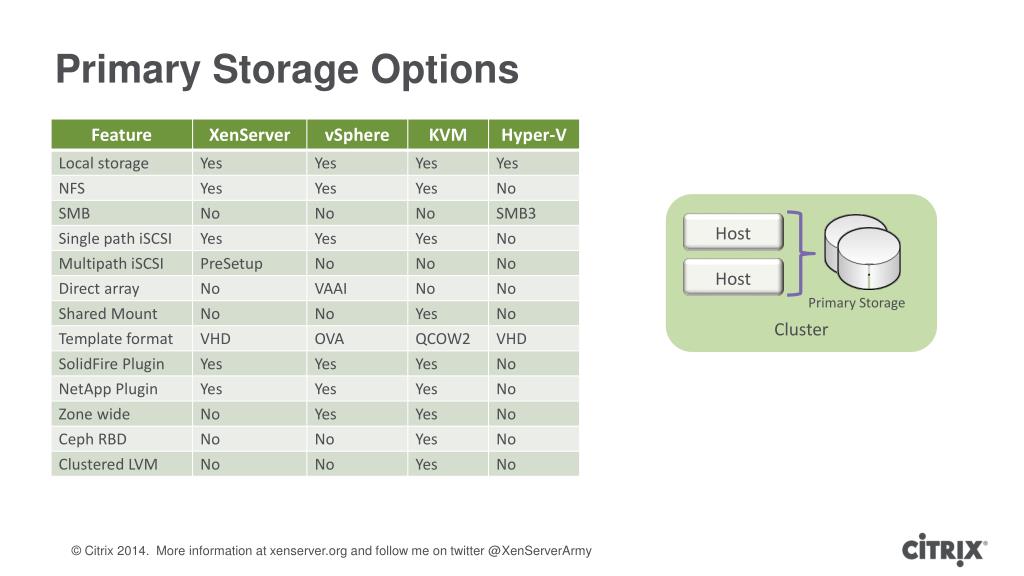The width and height of the screenshot is (1024, 576).
Task: Select the SMB3 cell
Action: click(534, 214)
